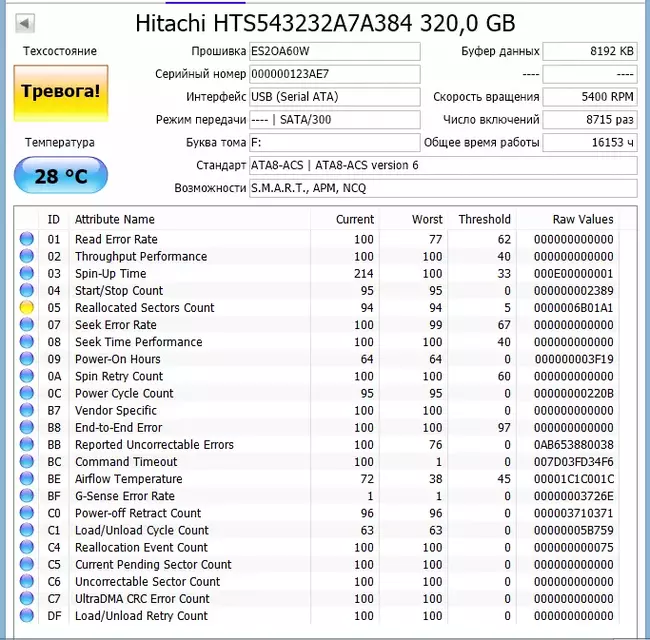This screenshot has height=640, width=650.
Task: Click the blue status icon for Current Pending Sector Count
Action: pos(27,564)
